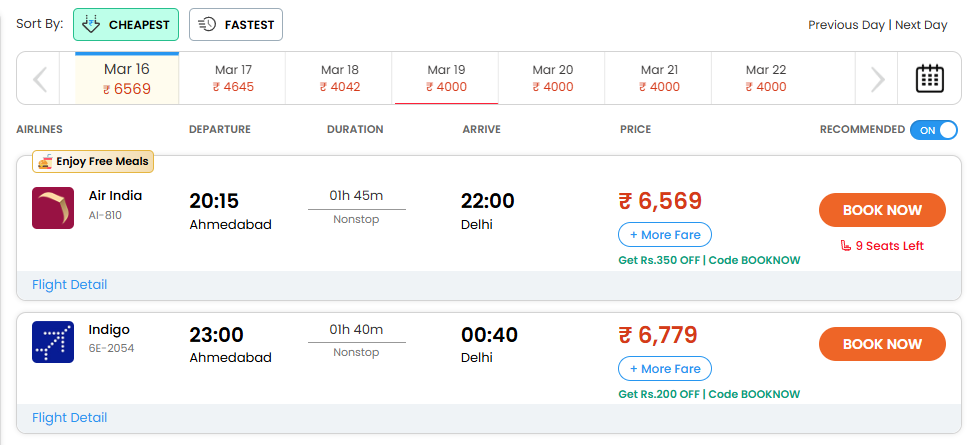
Task: Sort flights by Cheapest
Action: 126,25
